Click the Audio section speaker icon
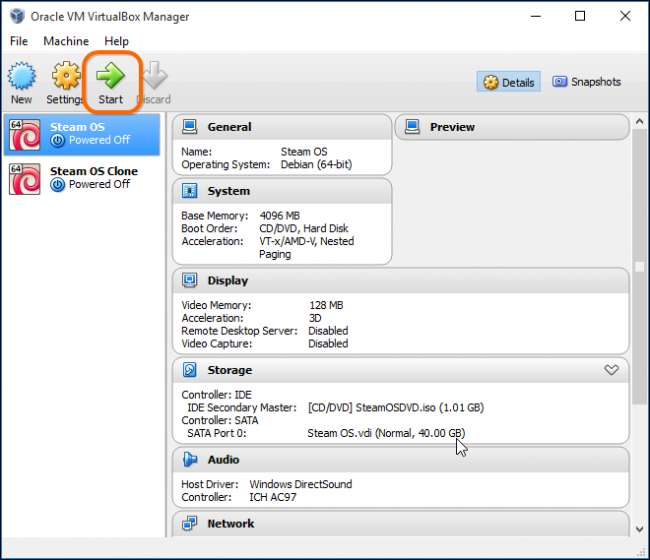 190,459
